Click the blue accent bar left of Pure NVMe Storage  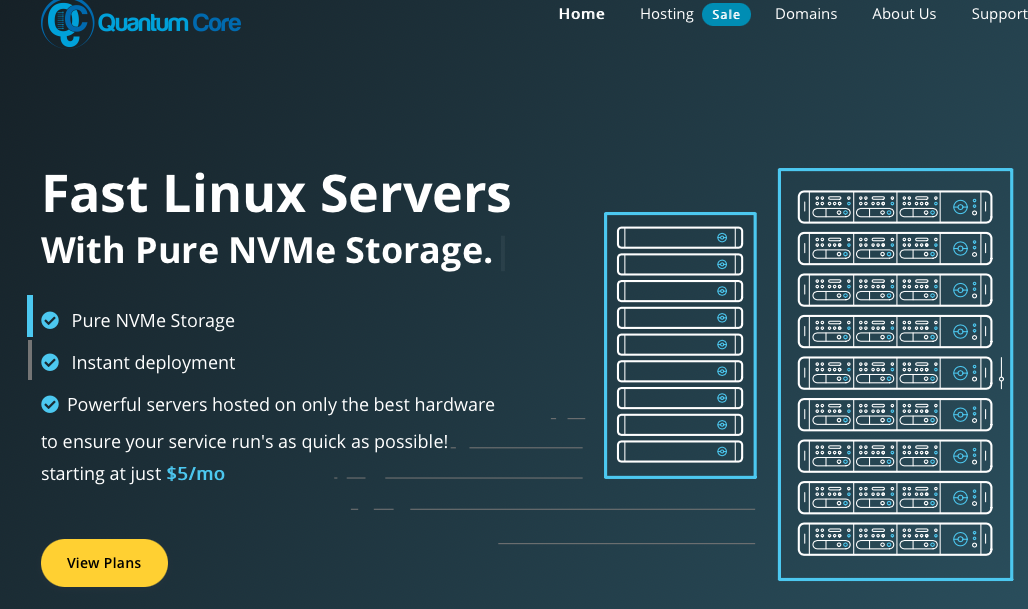(30, 316)
